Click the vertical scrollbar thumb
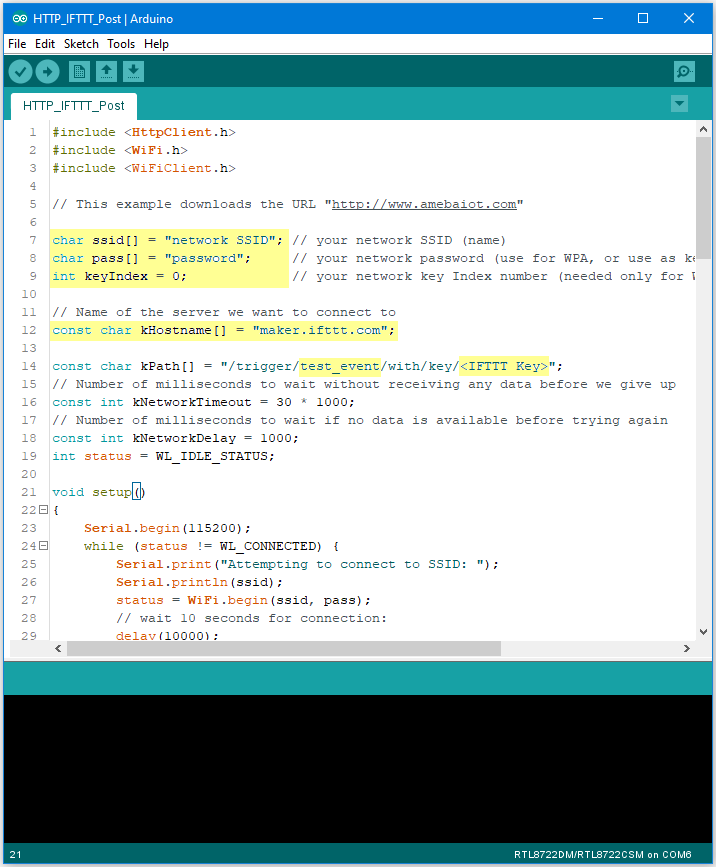Image resolution: width=716 pixels, height=867 pixels. point(703,197)
